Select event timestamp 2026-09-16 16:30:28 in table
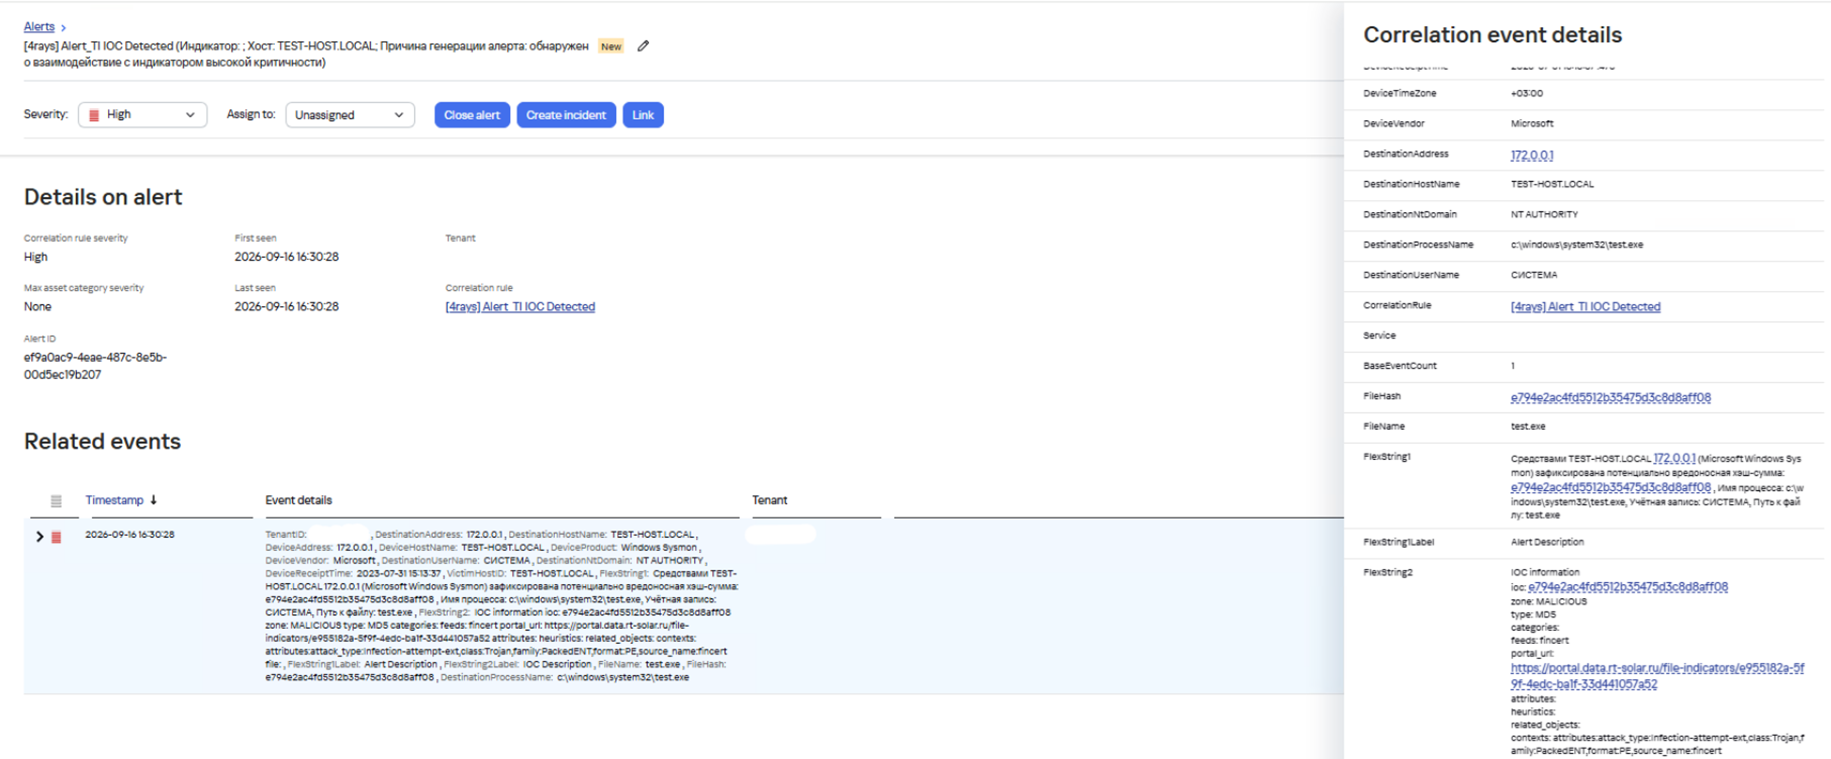The image size is (1831, 759). (x=130, y=535)
